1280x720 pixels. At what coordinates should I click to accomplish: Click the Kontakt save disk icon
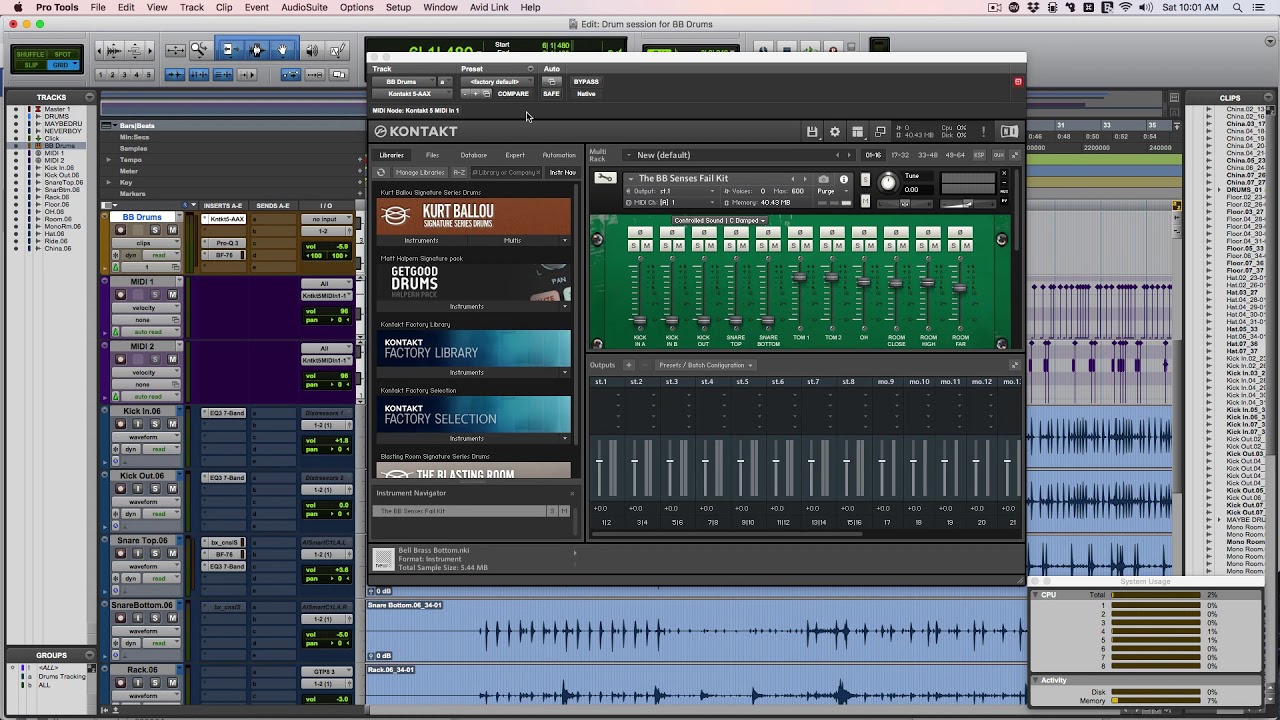pos(812,132)
